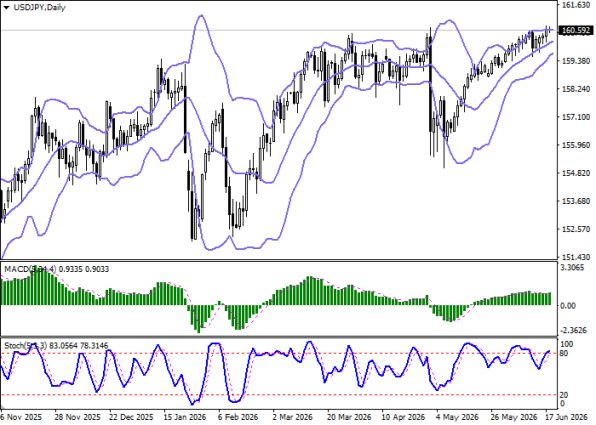The width and height of the screenshot is (596, 425).
Task: Select the 158.240 price axis label
Action: [576, 89]
